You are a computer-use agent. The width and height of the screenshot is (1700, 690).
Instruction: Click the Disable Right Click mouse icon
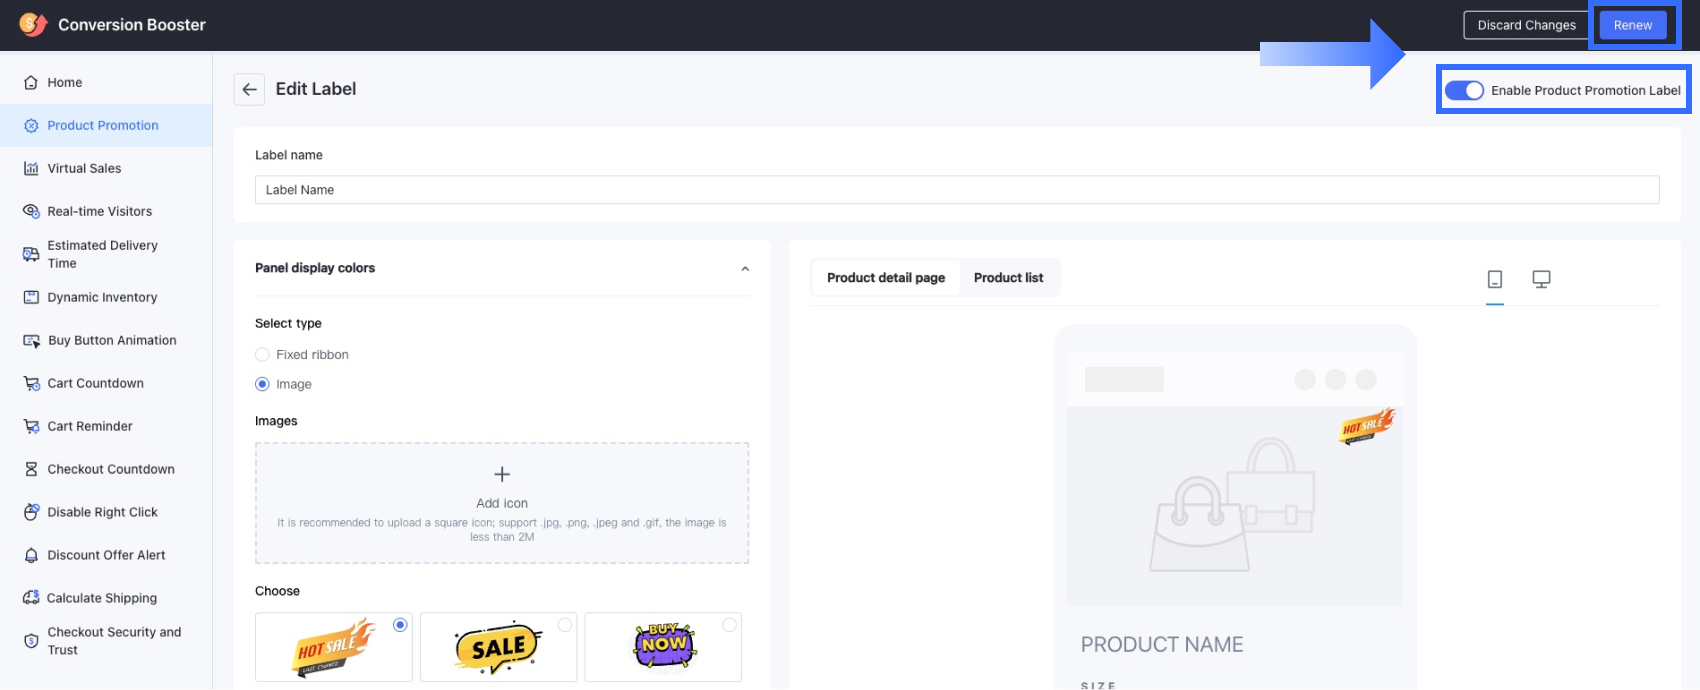[31, 512]
